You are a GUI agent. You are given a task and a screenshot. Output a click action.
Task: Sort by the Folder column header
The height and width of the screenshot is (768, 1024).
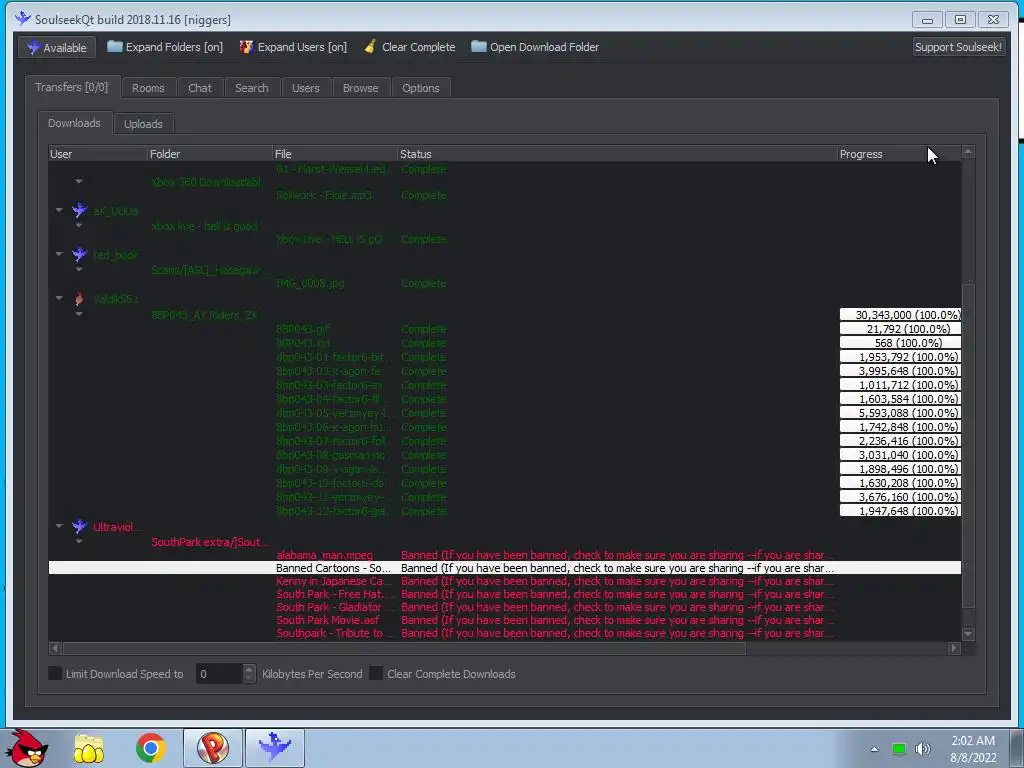[x=210, y=154]
